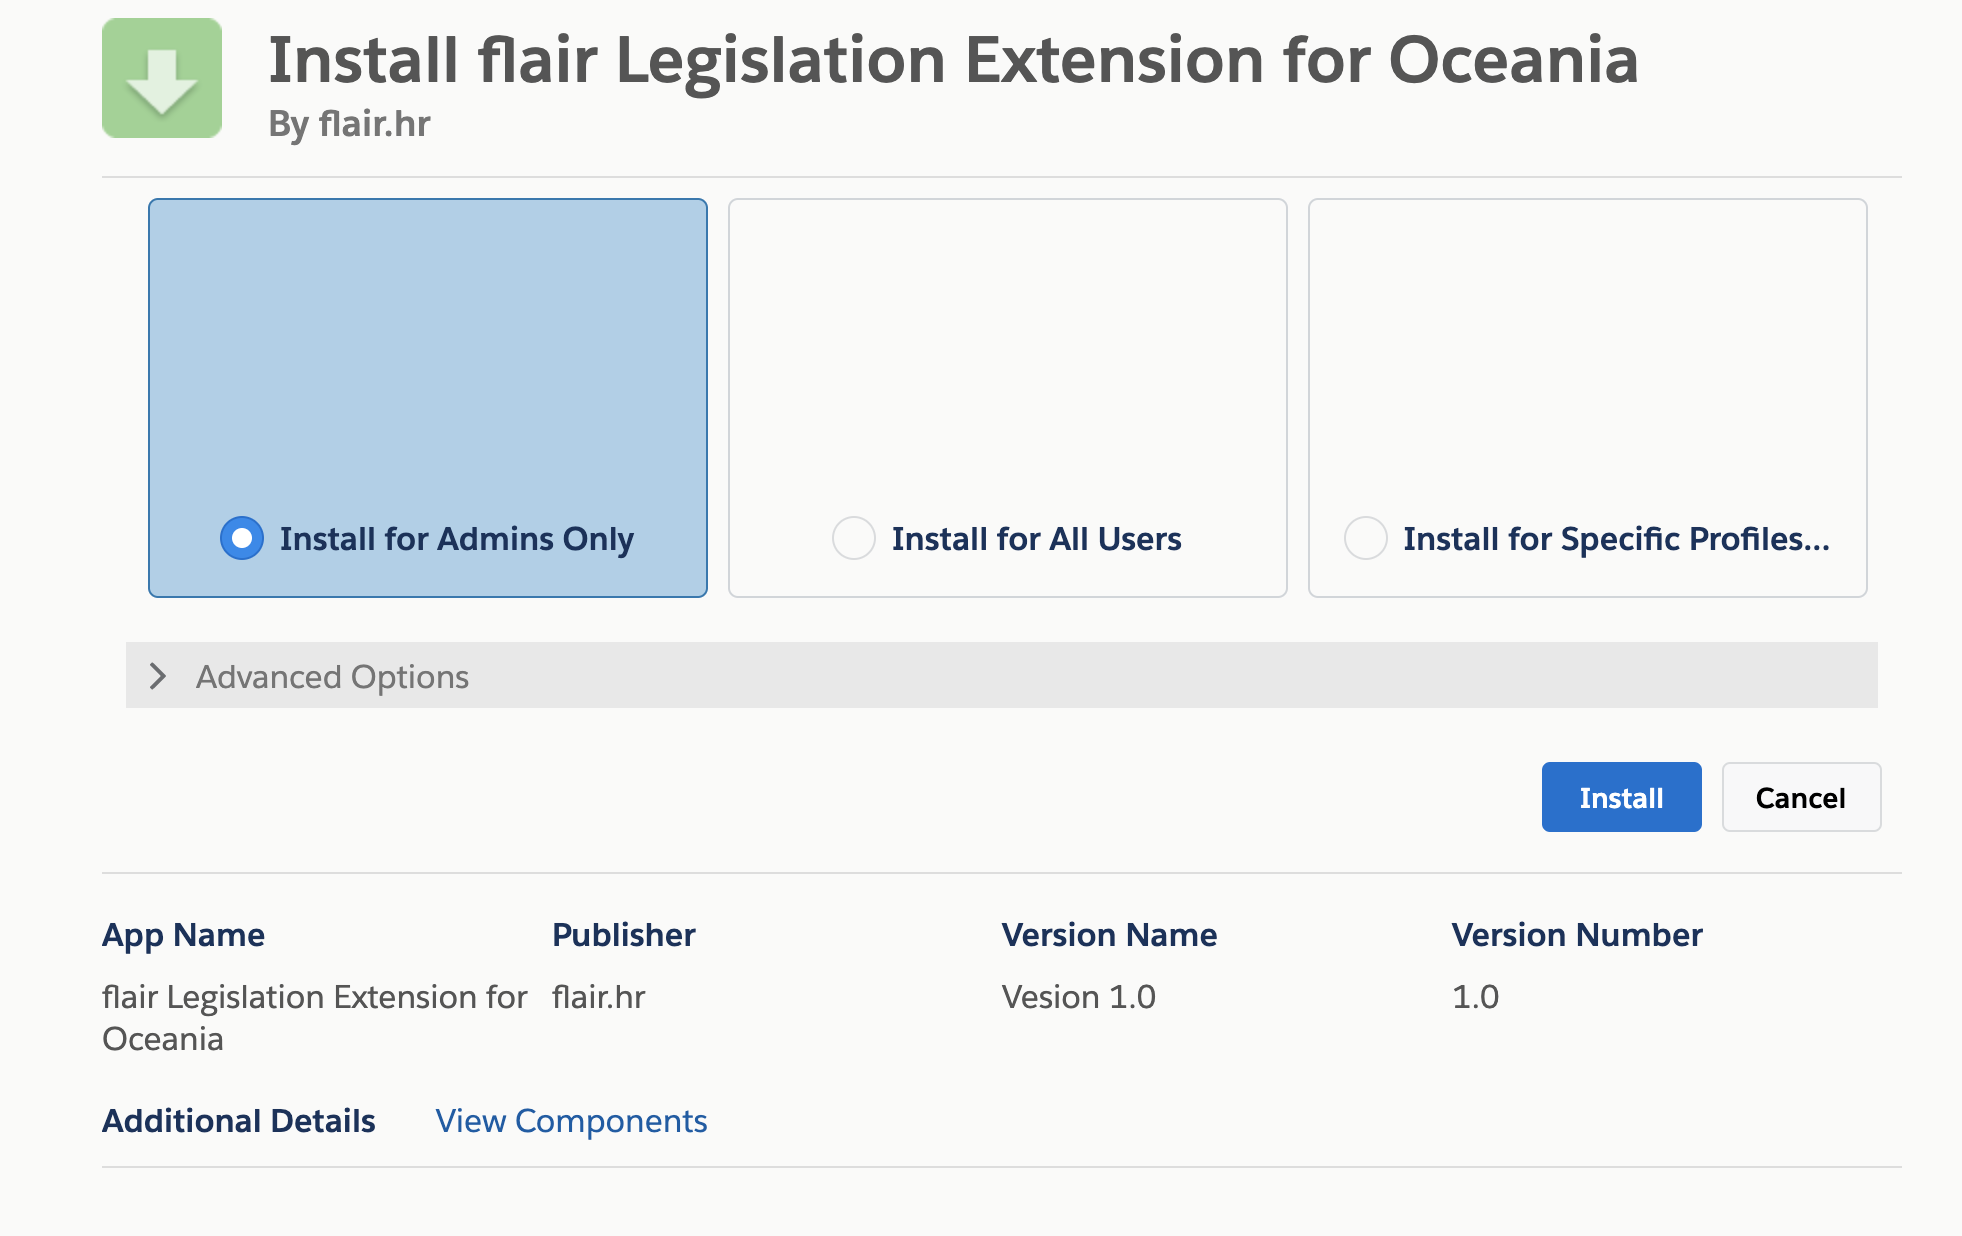Click the Version Number column label
The image size is (1962, 1236).
point(1576,935)
